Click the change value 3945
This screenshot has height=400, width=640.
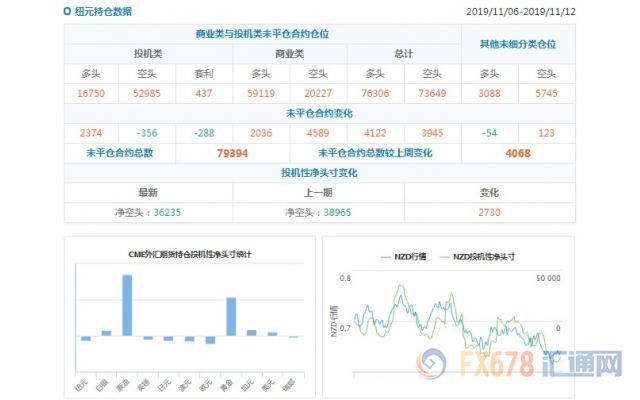point(432,133)
